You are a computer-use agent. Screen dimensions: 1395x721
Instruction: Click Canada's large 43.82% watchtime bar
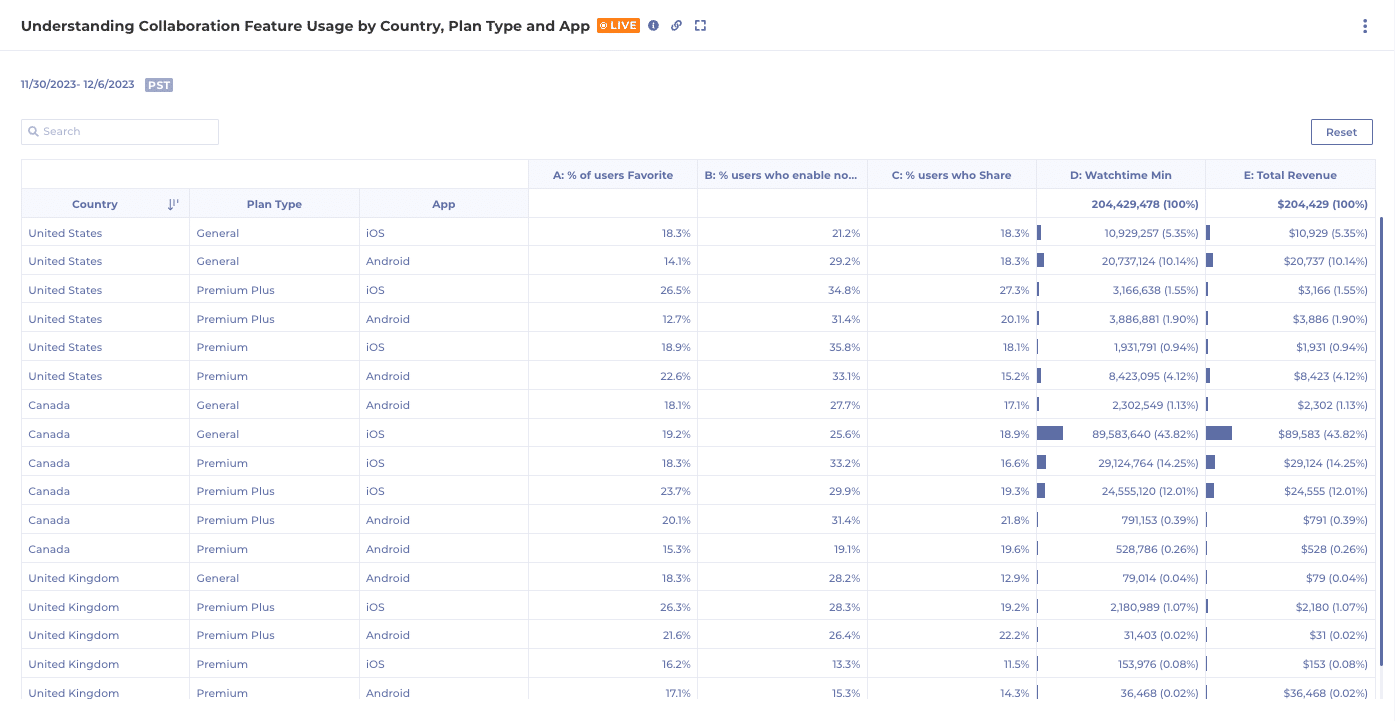click(x=1050, y=433)
